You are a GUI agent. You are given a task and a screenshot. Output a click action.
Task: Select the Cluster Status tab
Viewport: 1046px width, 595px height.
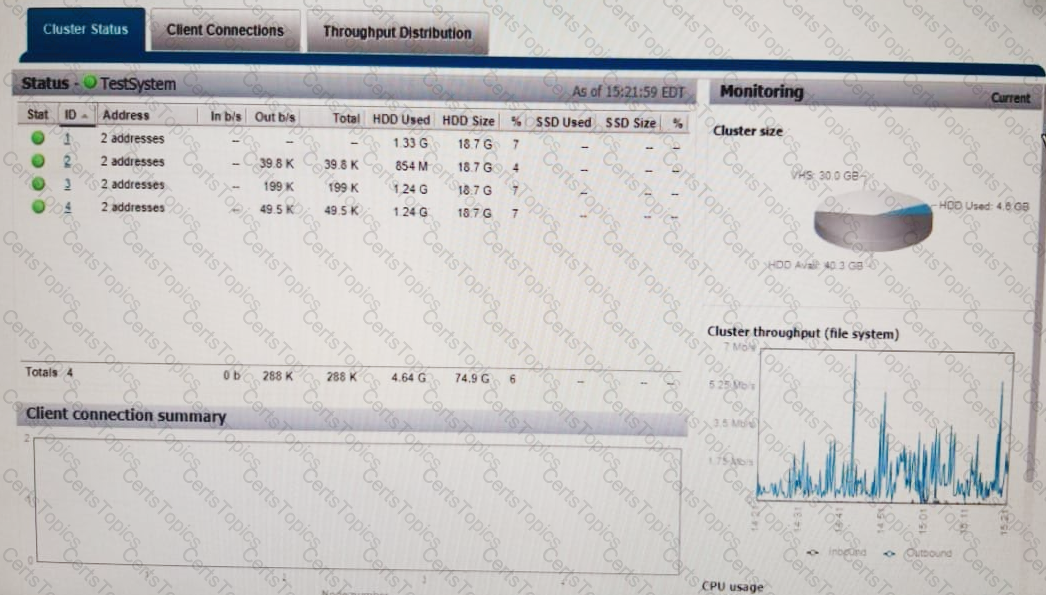[85, 29]
